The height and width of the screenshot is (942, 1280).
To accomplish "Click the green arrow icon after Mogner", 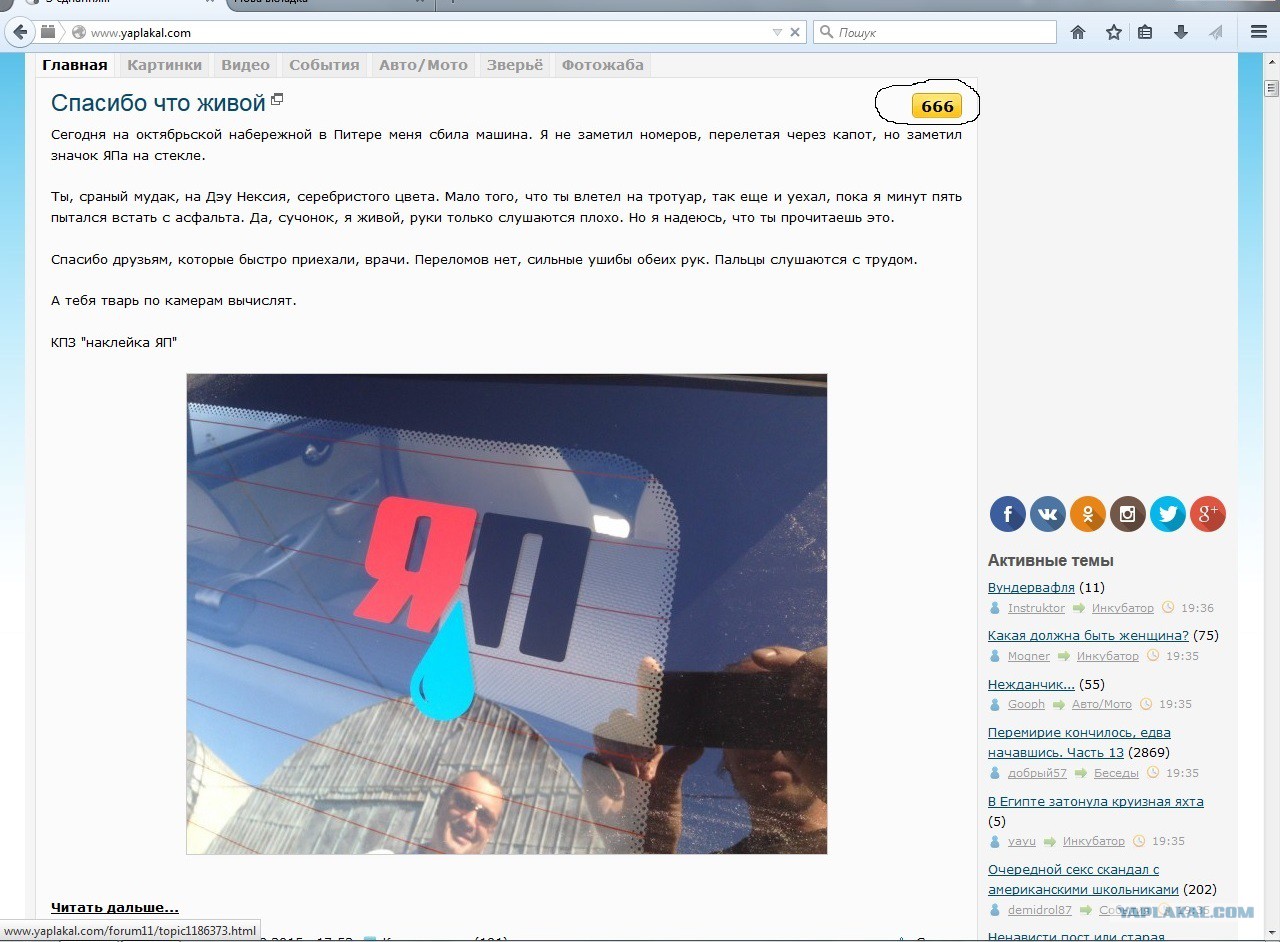I will (x=1063, y=656).
